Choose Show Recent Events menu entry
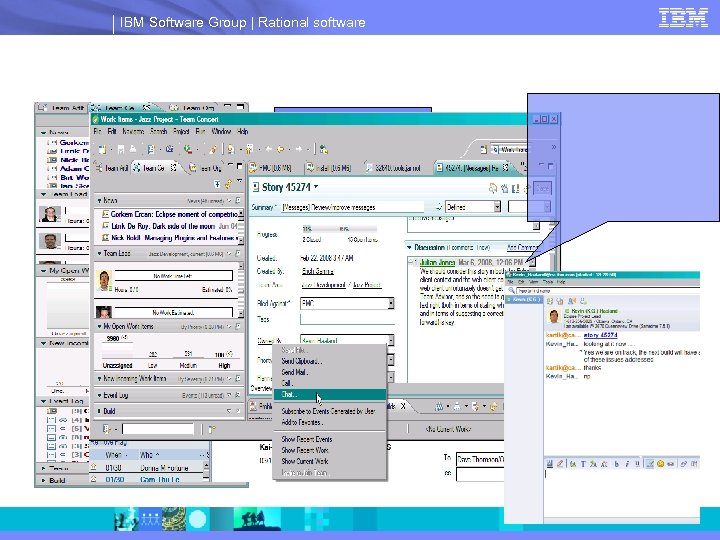Screen dimensions: 720x540 [x=330, y=439]
